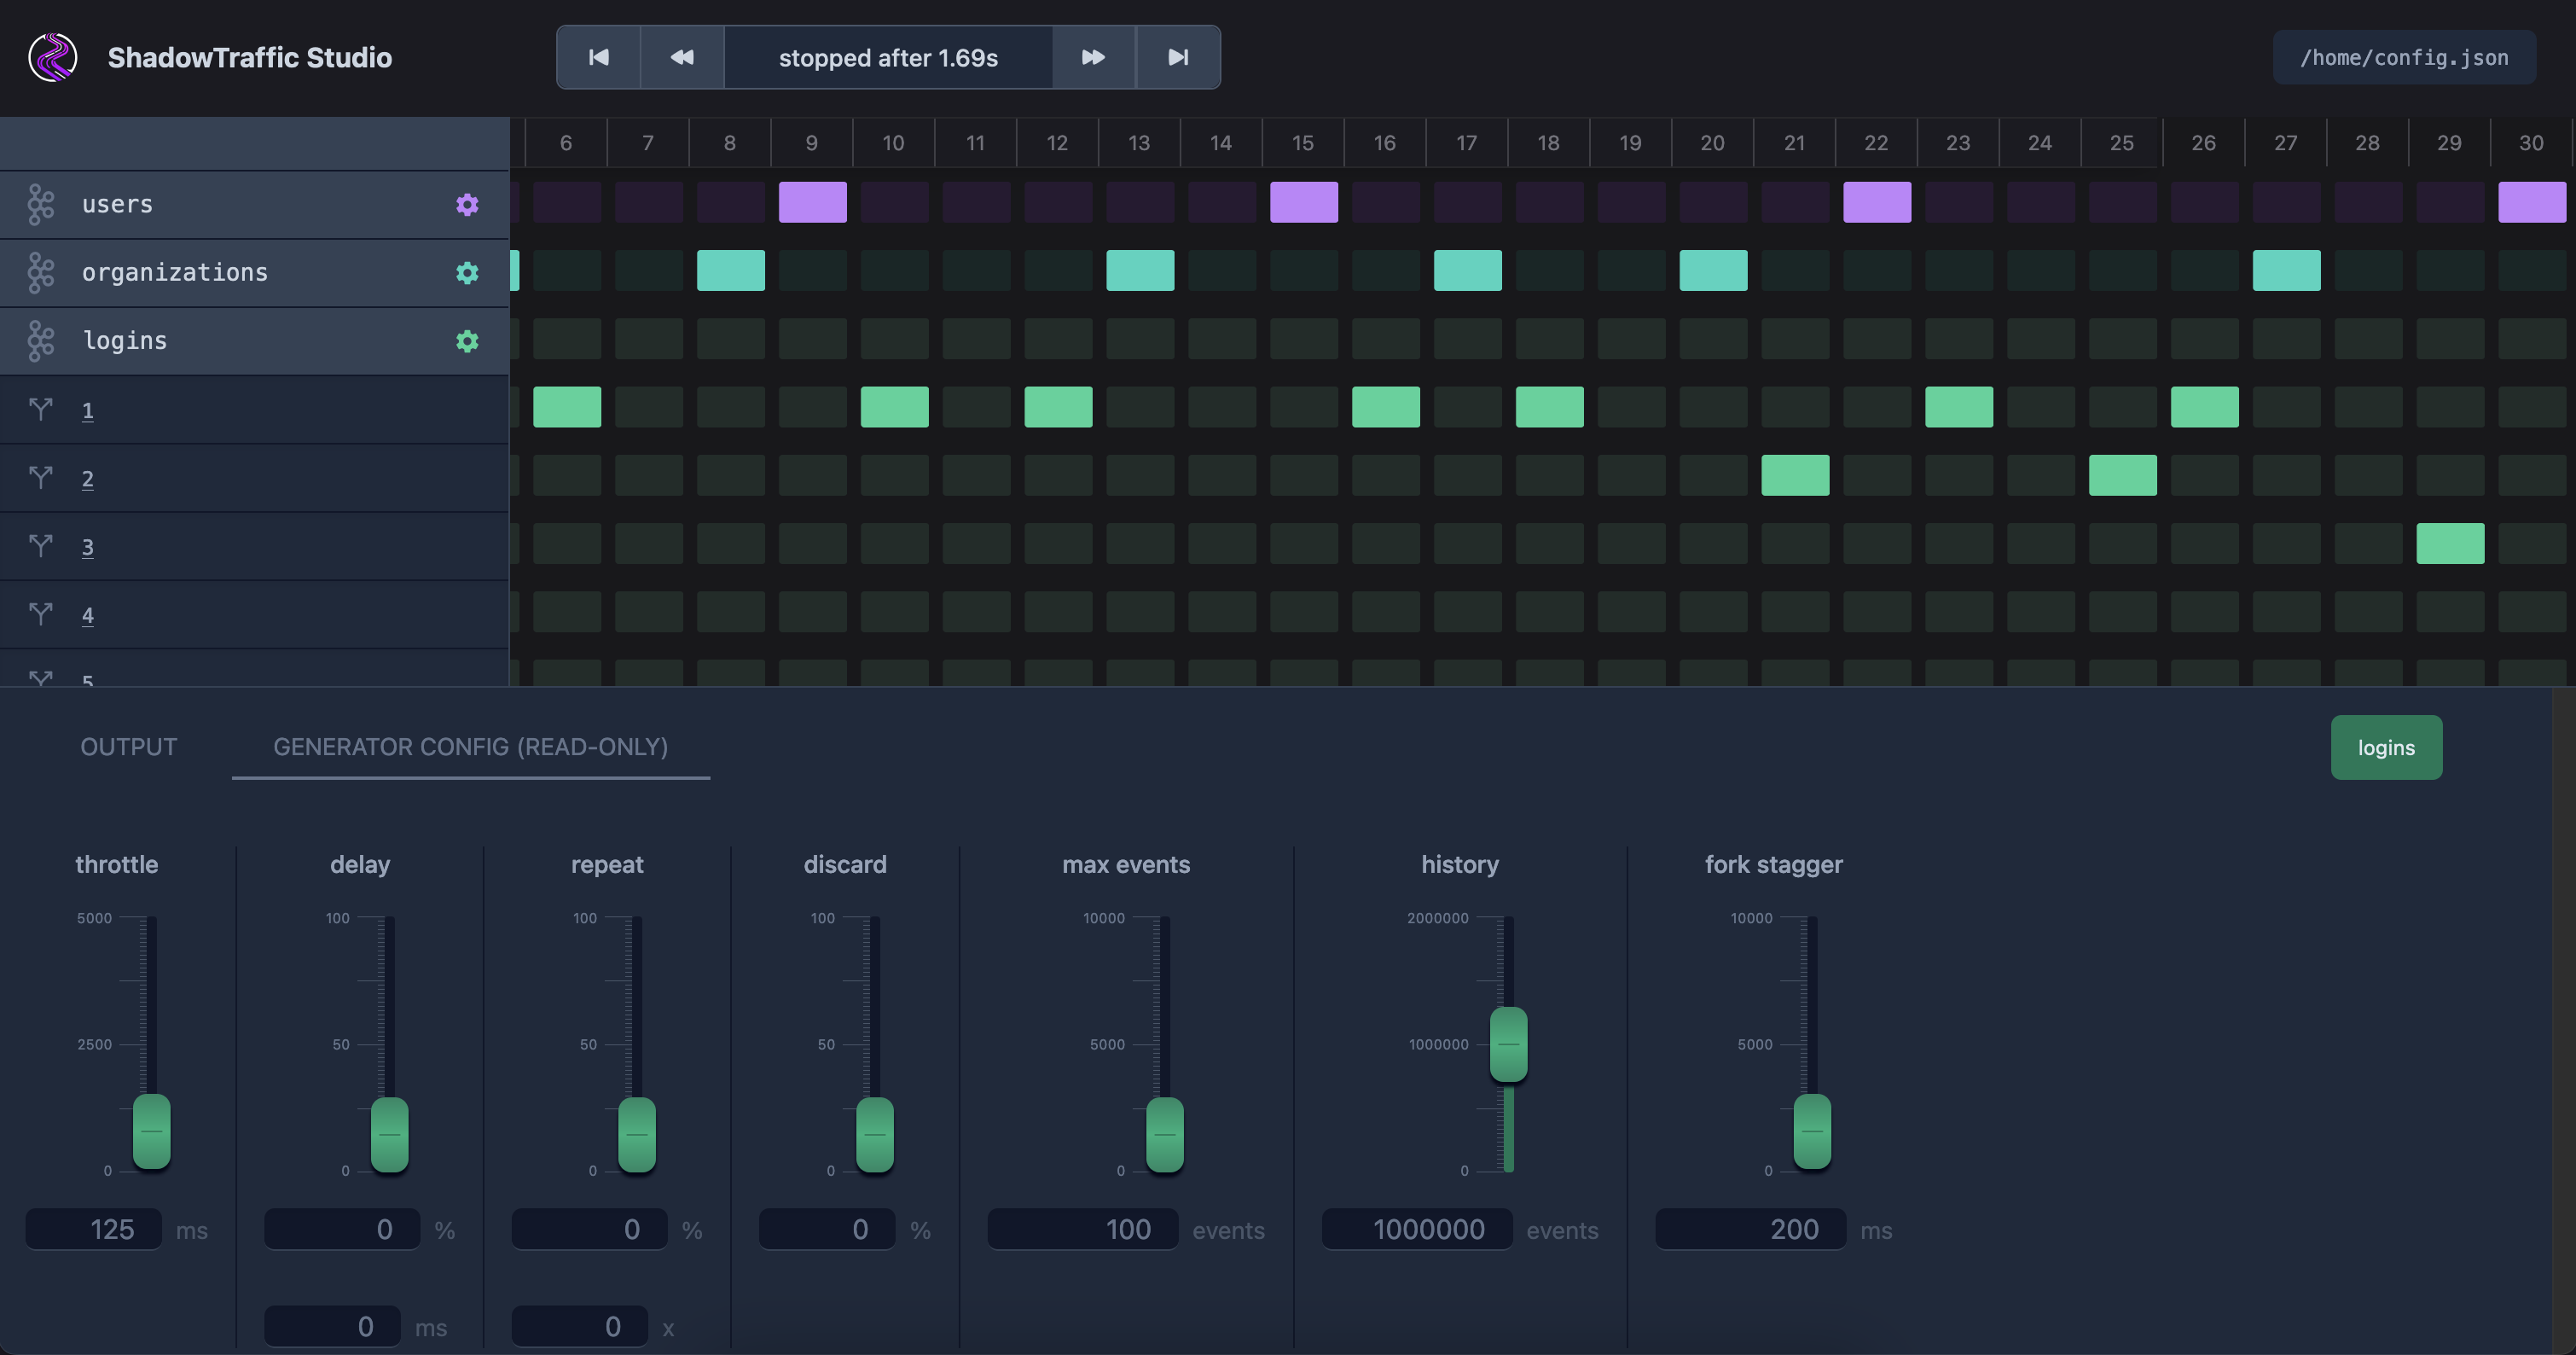Click the fork icon for fork 2

pyautogui.click(x=41, y=477)
